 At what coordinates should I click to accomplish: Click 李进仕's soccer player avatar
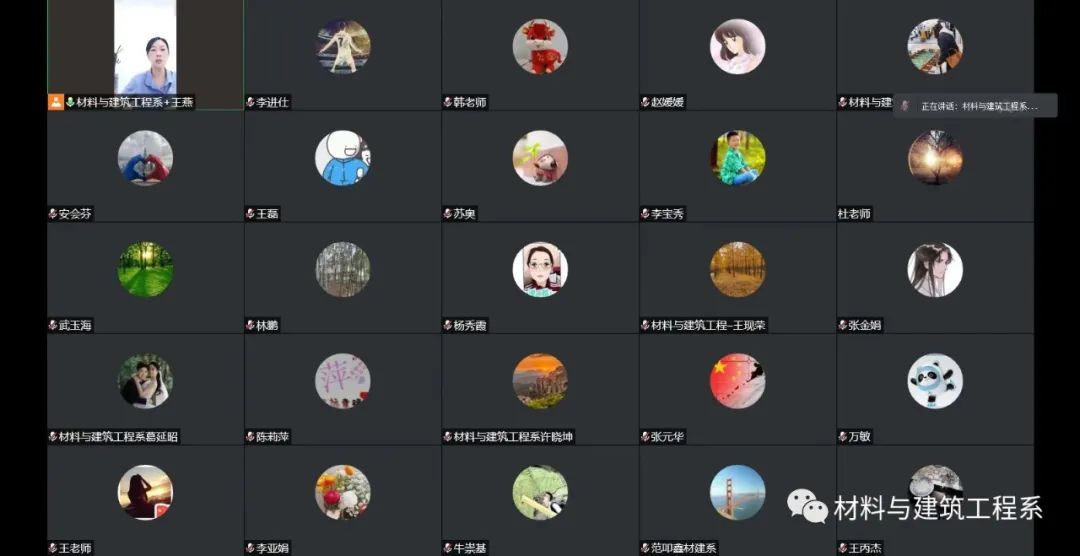click(x=343, y=46)
